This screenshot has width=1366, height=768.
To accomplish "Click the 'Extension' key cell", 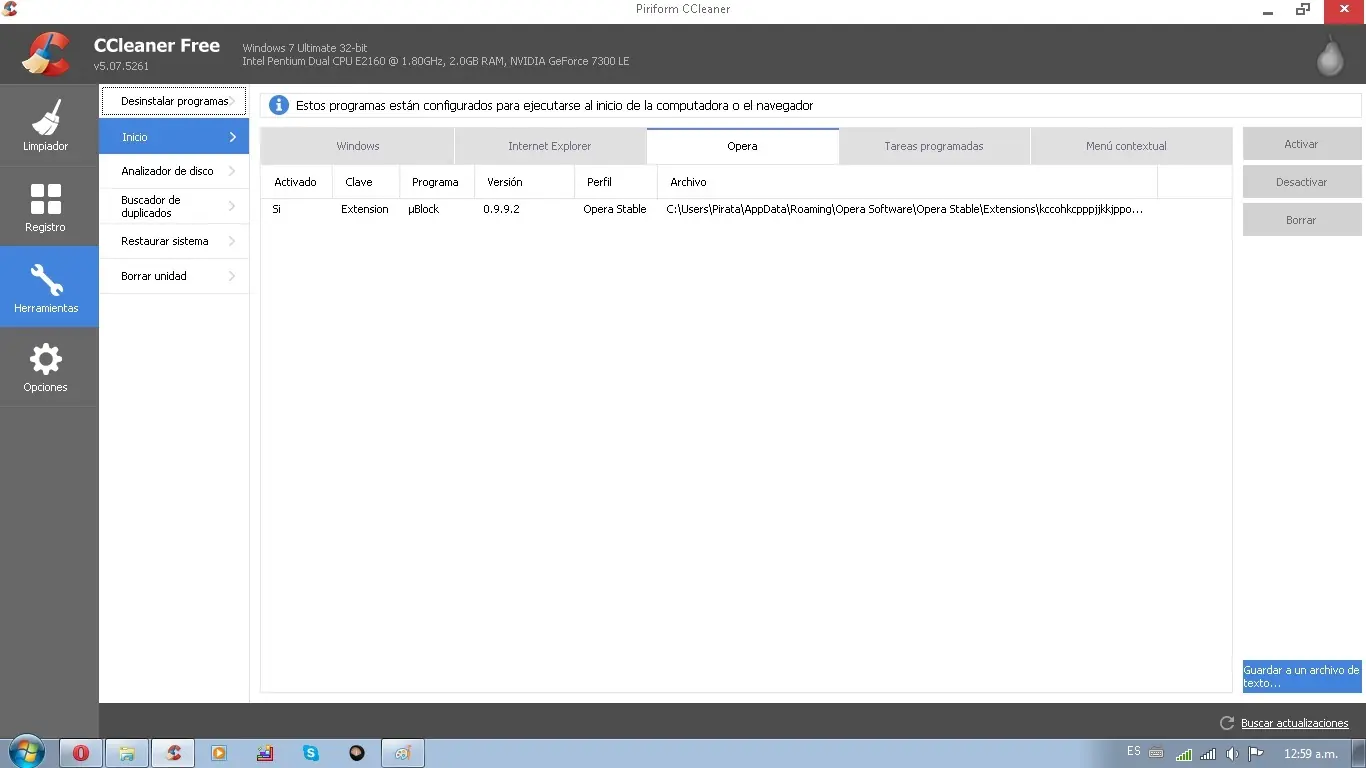I will pyautogui.click(x=365, y=209).
